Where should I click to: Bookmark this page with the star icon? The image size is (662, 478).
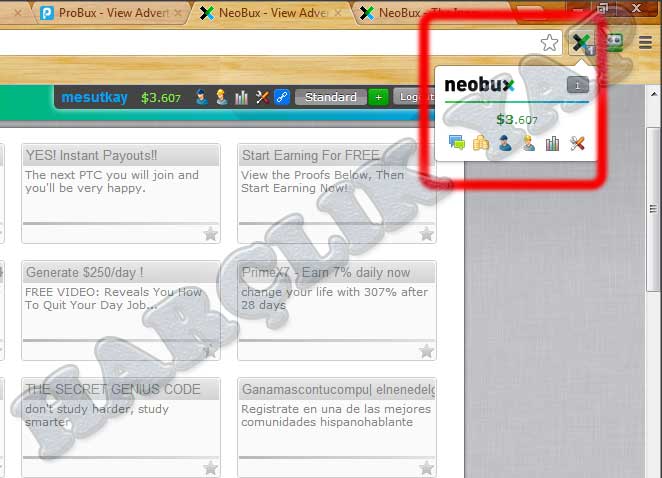pyautogui.click(x=549, y=43)
